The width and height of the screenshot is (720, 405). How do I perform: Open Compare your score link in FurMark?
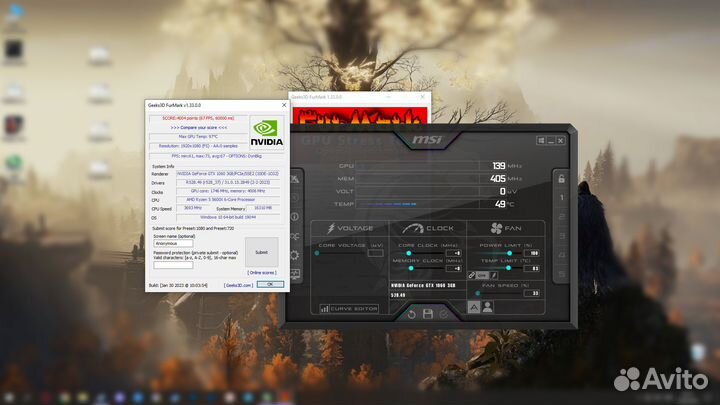point(198,128)
